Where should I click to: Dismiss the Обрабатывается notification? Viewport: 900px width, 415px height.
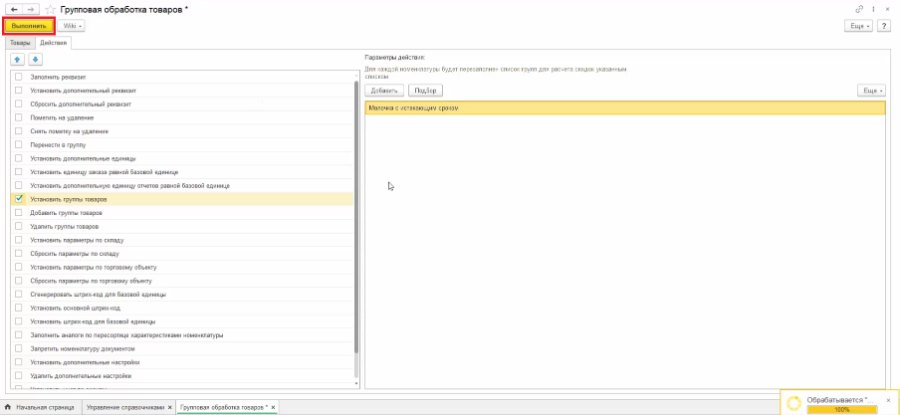(x=889, y=400)
